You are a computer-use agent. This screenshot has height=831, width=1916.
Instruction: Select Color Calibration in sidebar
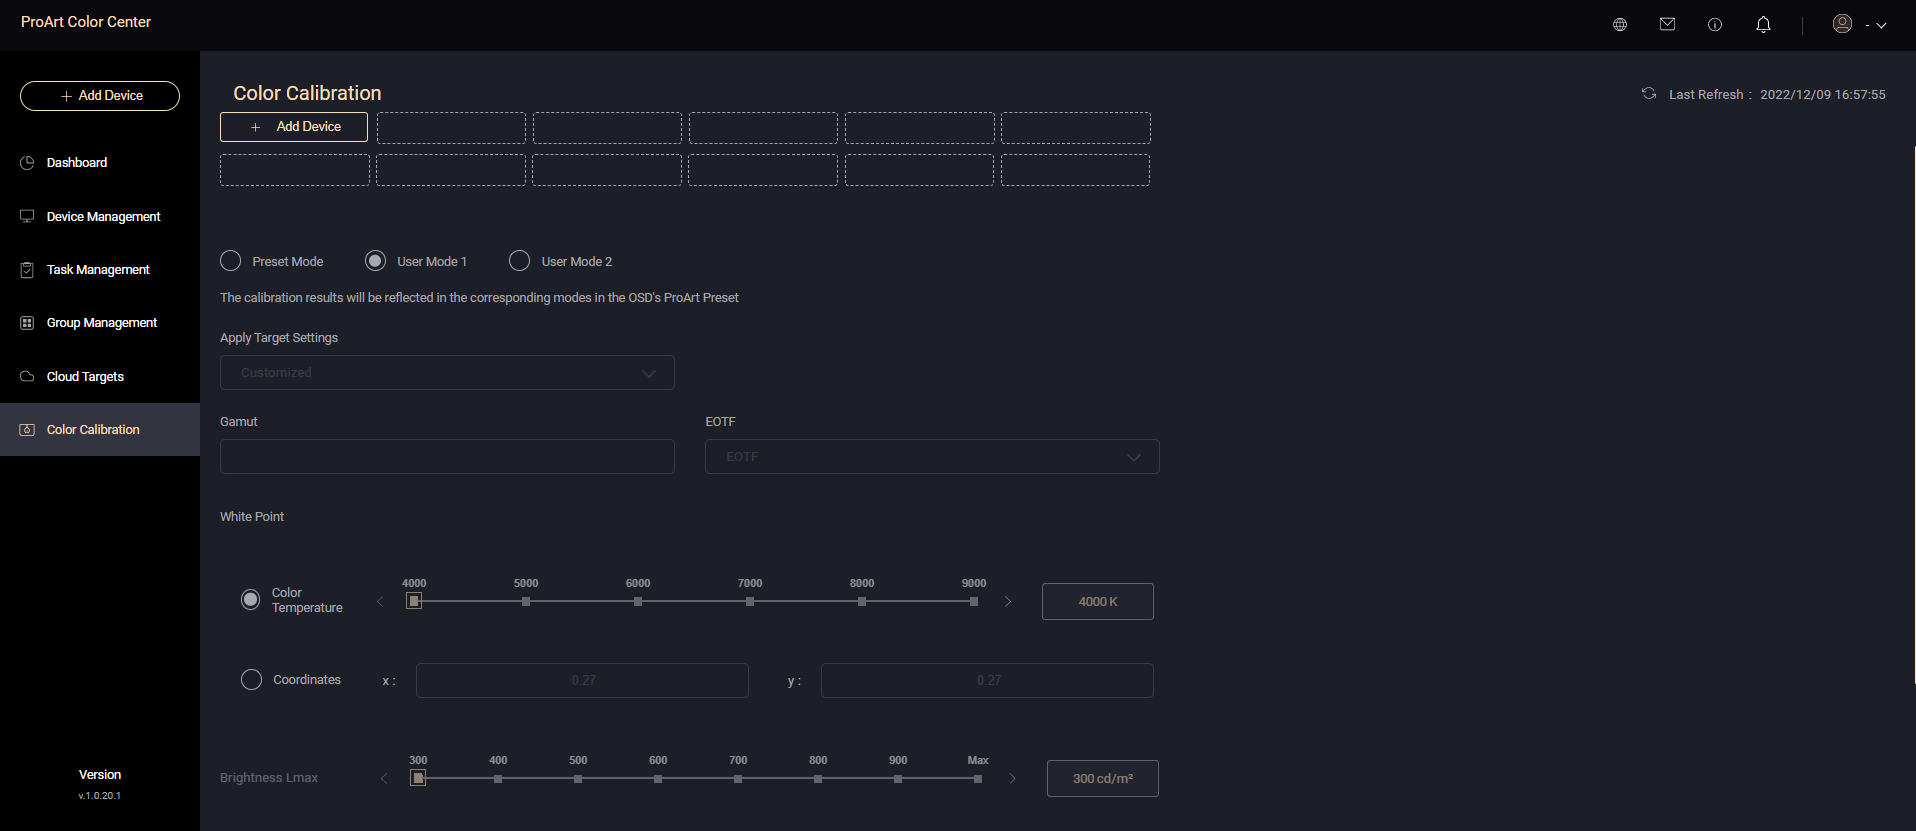(x=100, y=430)
